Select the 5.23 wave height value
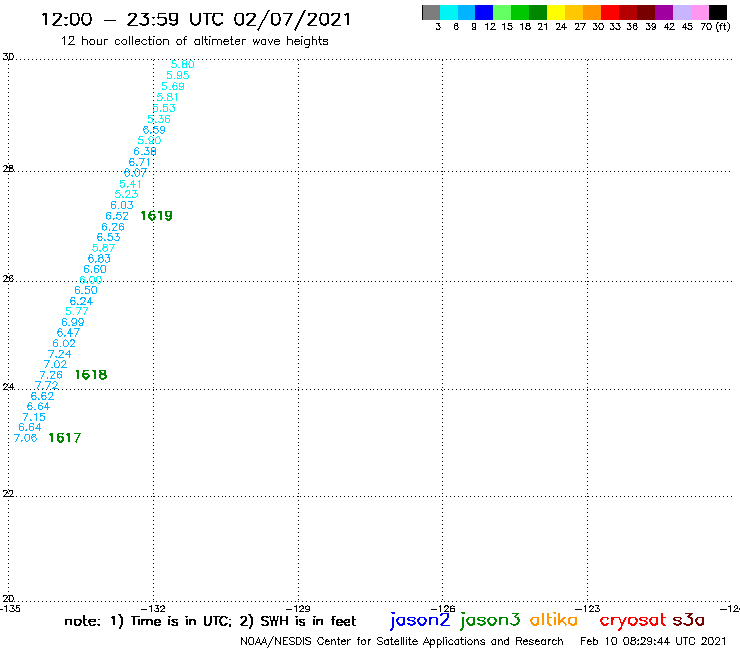740x650 pixels. click(126, 194)
